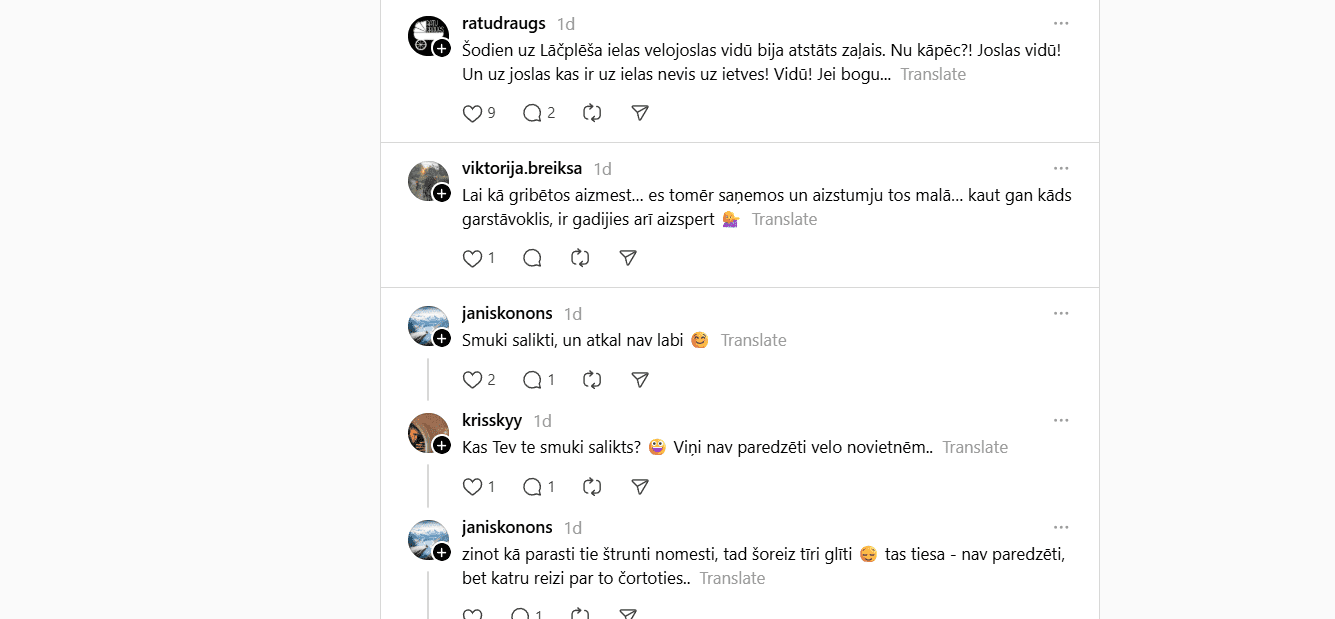This screenshot has width=1335, height=619.
Task: Reply to viktorija.breiksa's post
Action: tap(532, 258)
